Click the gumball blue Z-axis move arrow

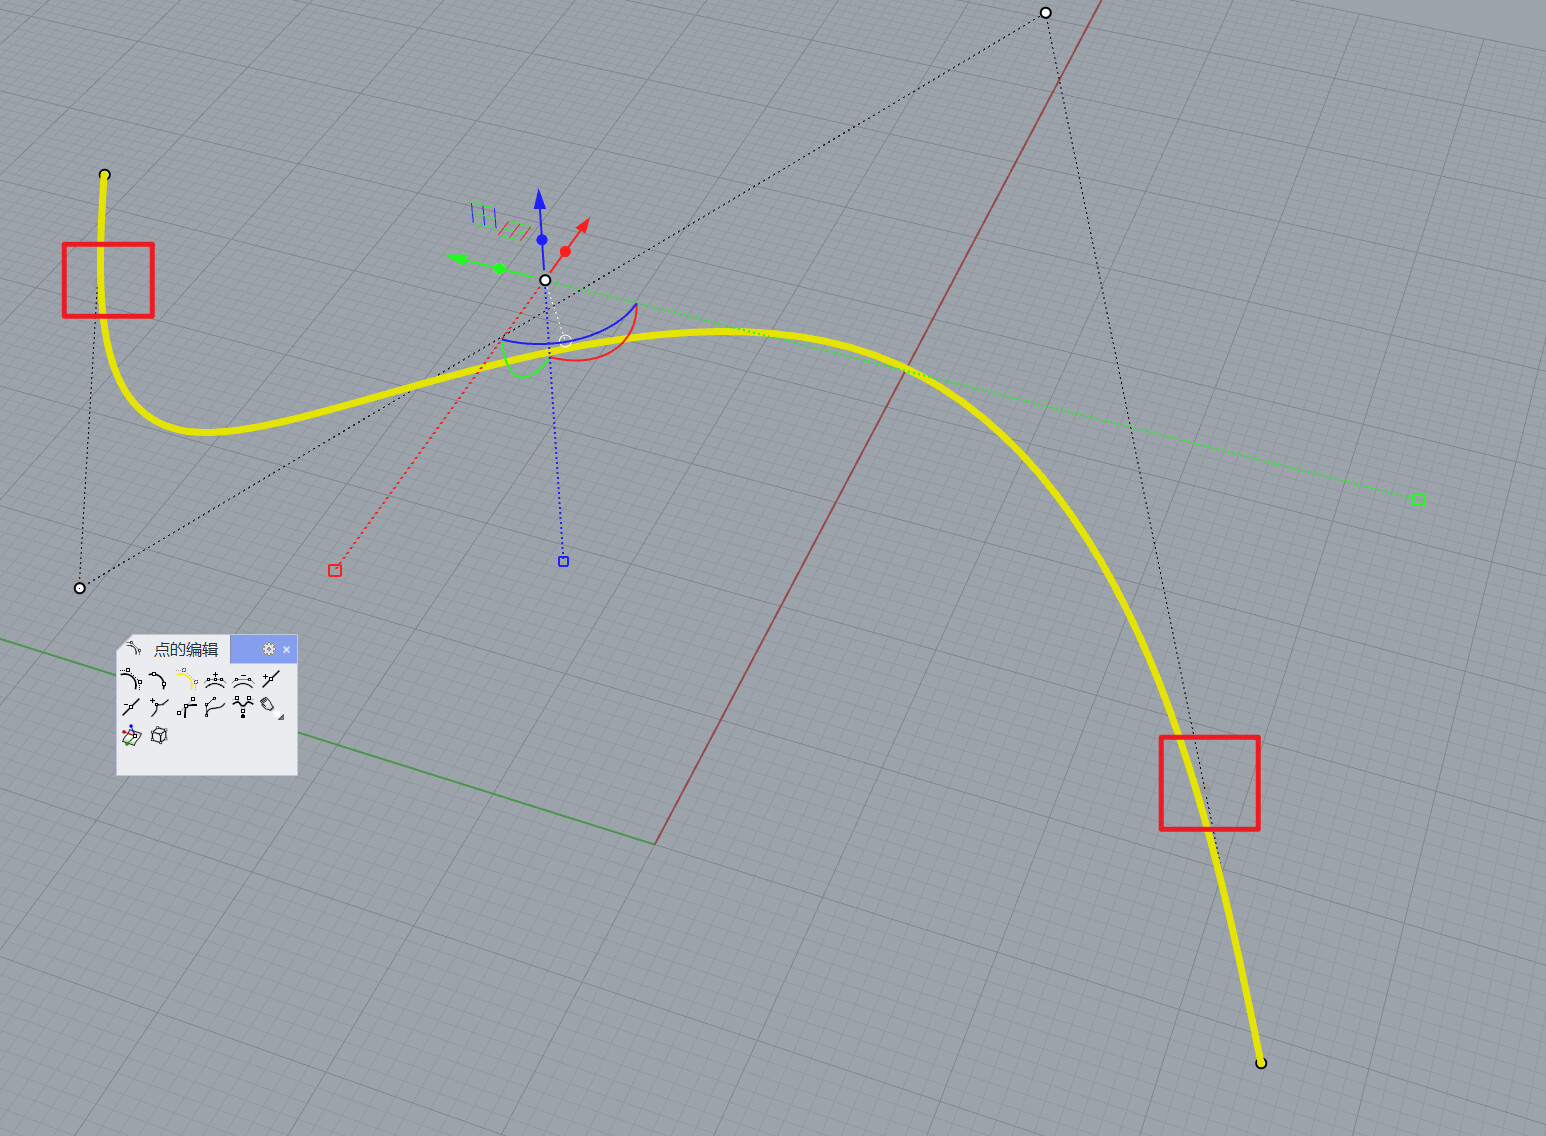[540, 199]
